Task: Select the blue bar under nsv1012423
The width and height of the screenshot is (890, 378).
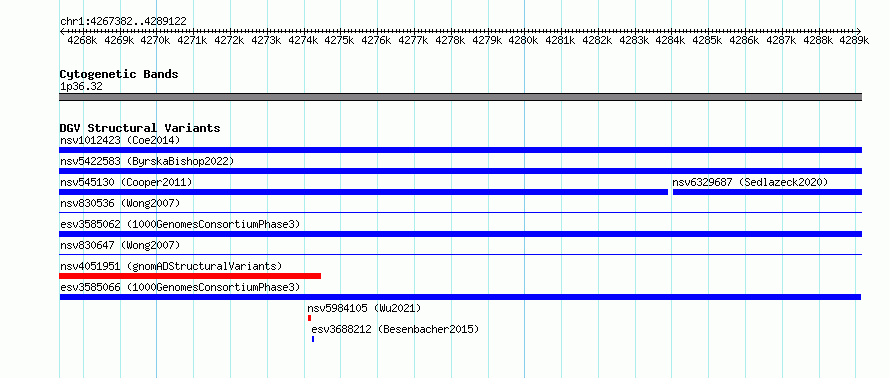Action: coord(460,150)
